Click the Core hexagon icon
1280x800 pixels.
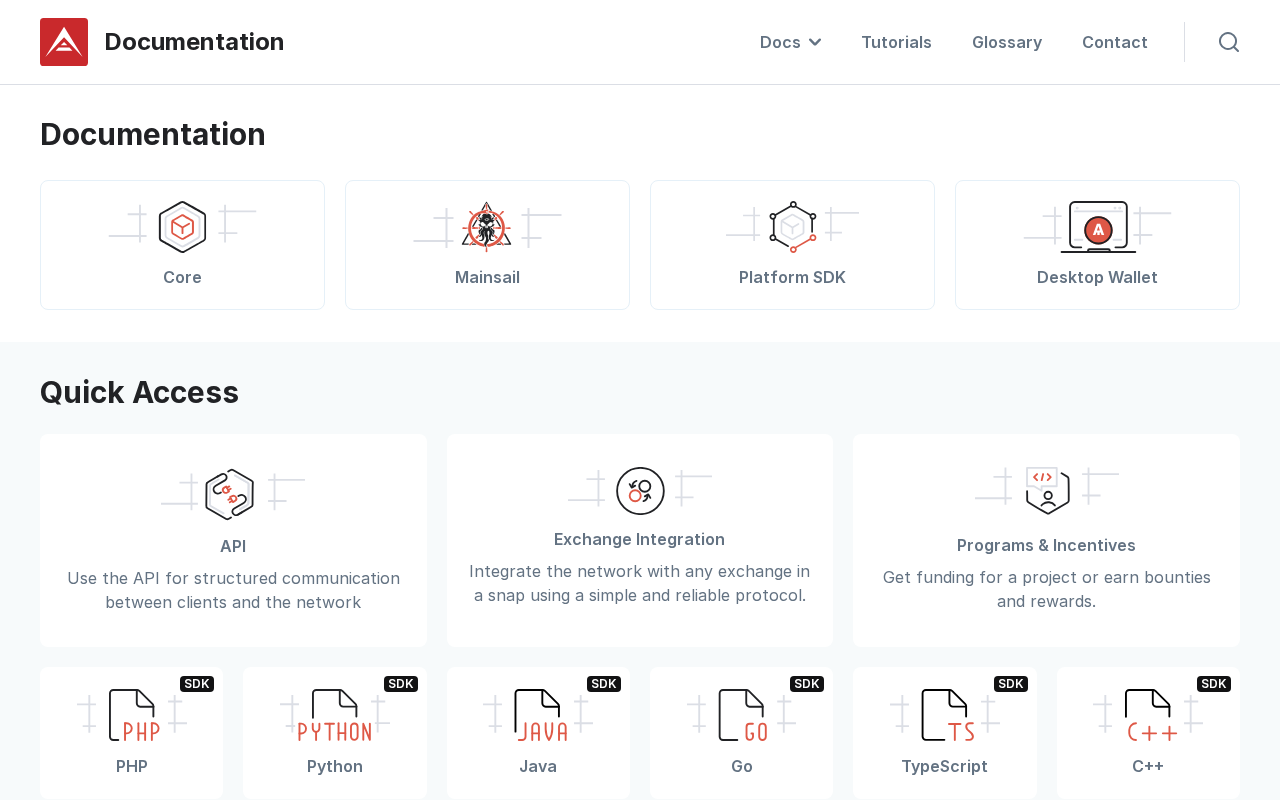click(x=182, y=227)
